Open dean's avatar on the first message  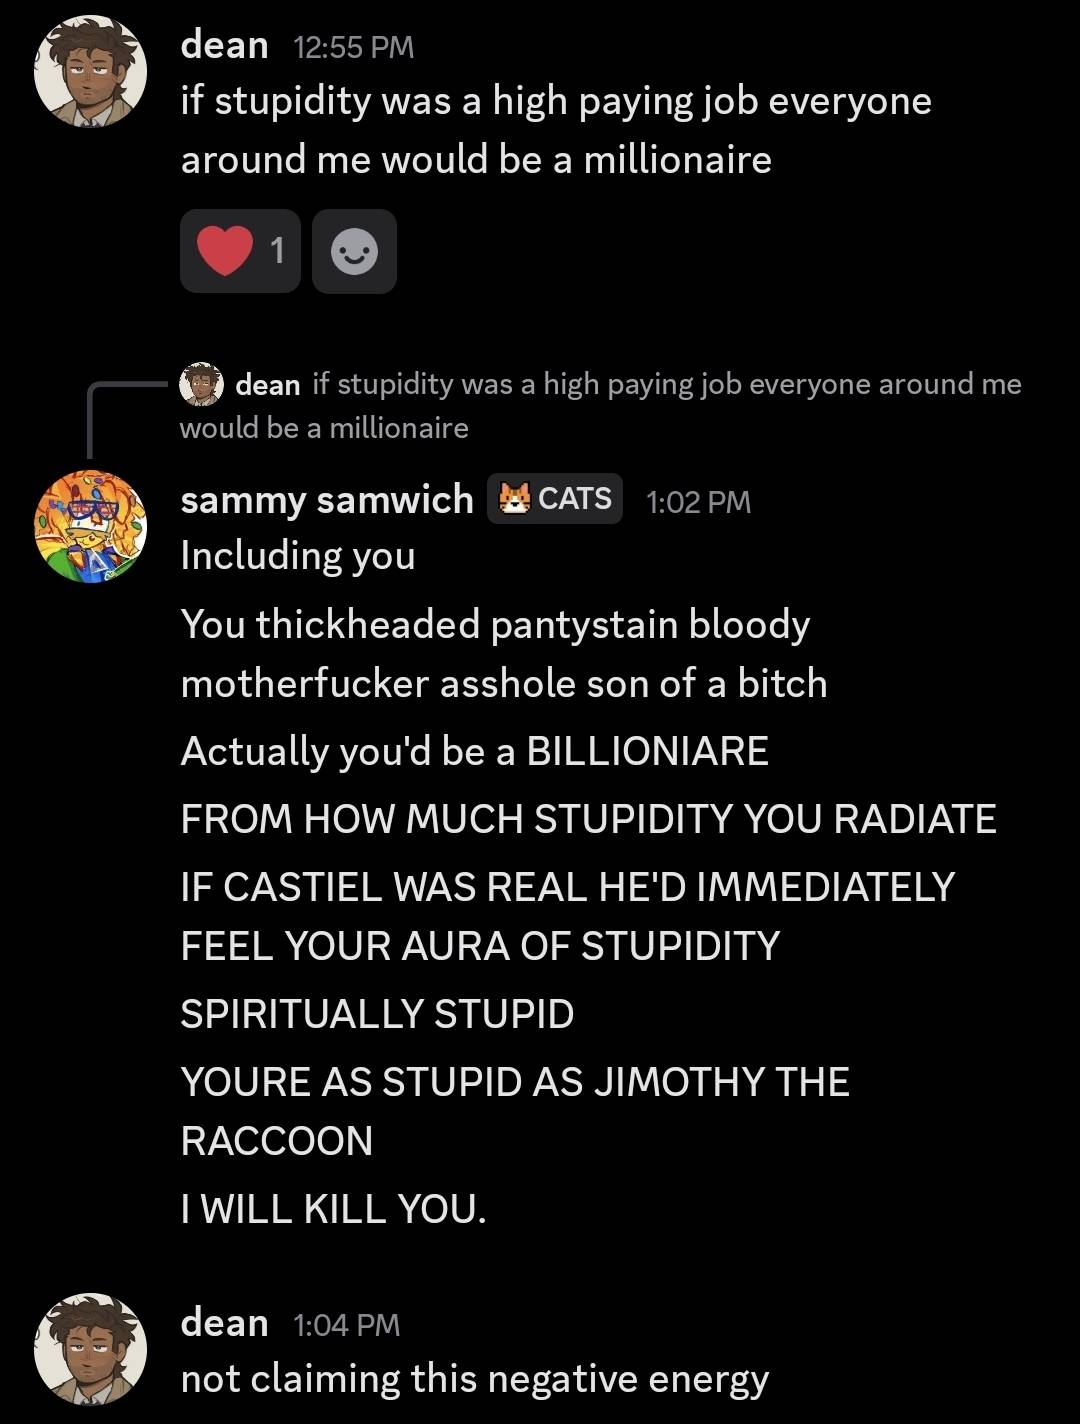[x=90, y=72]
